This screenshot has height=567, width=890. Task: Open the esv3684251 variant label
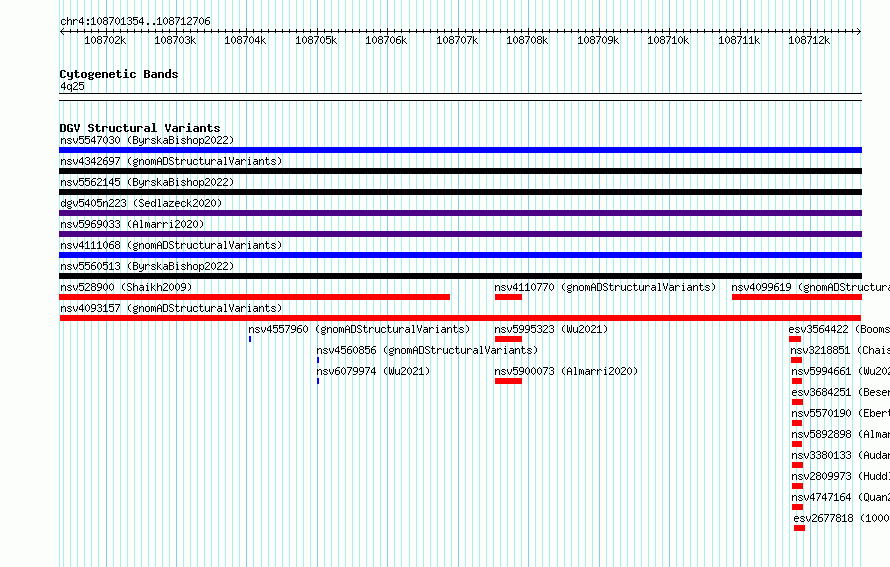coord(841,392)
